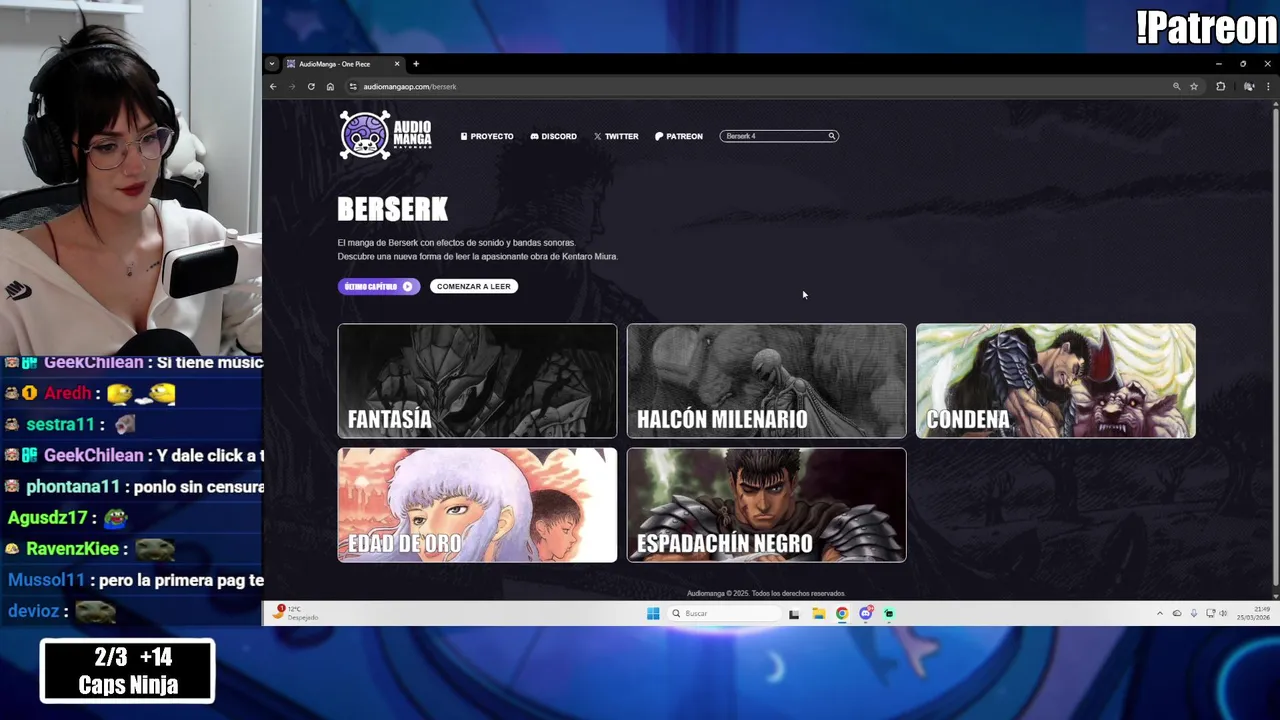
Task: Open the HALCÓN MILENARIO arc card
Action: [x=766, y=380]
